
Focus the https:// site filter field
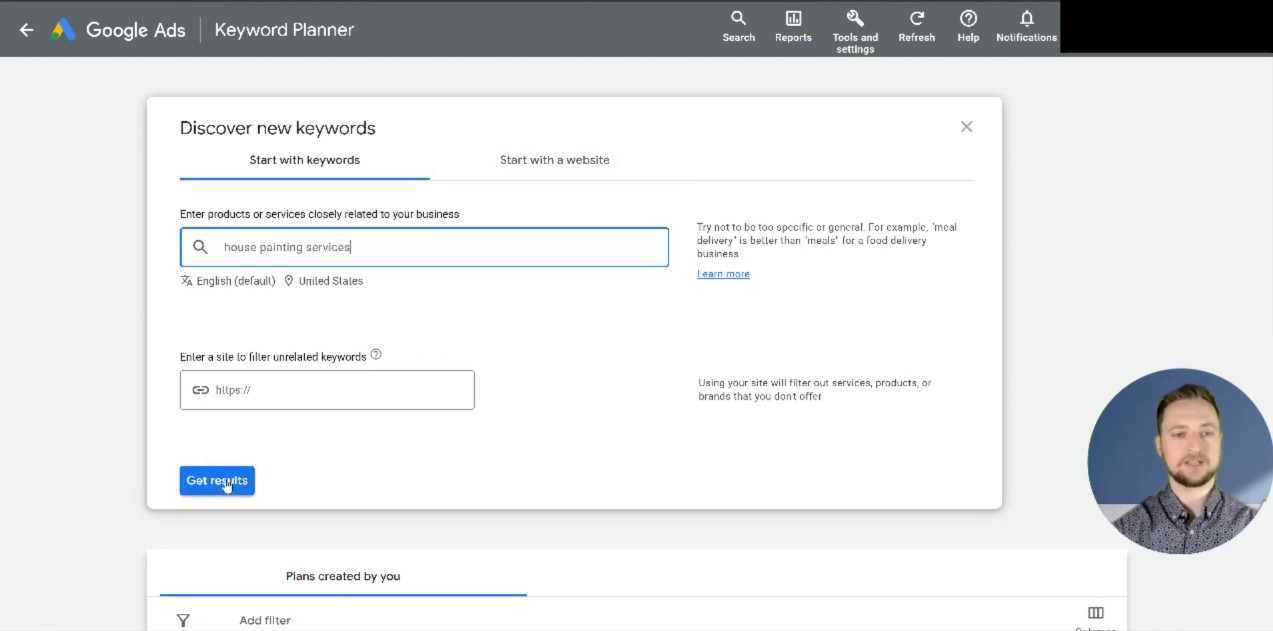tap(327, 390)
